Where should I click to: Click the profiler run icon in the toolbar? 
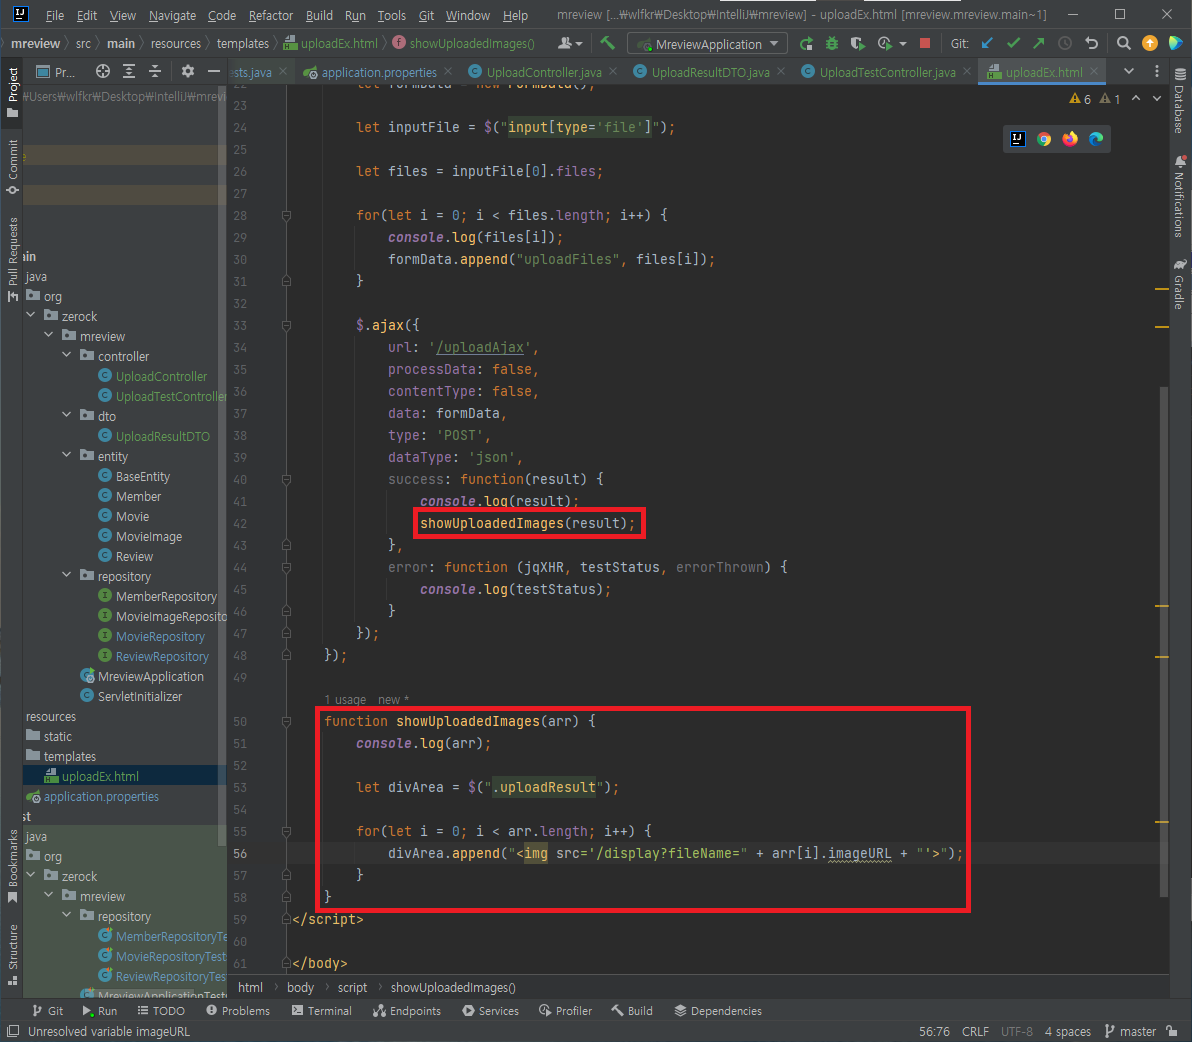coord(884,43)
